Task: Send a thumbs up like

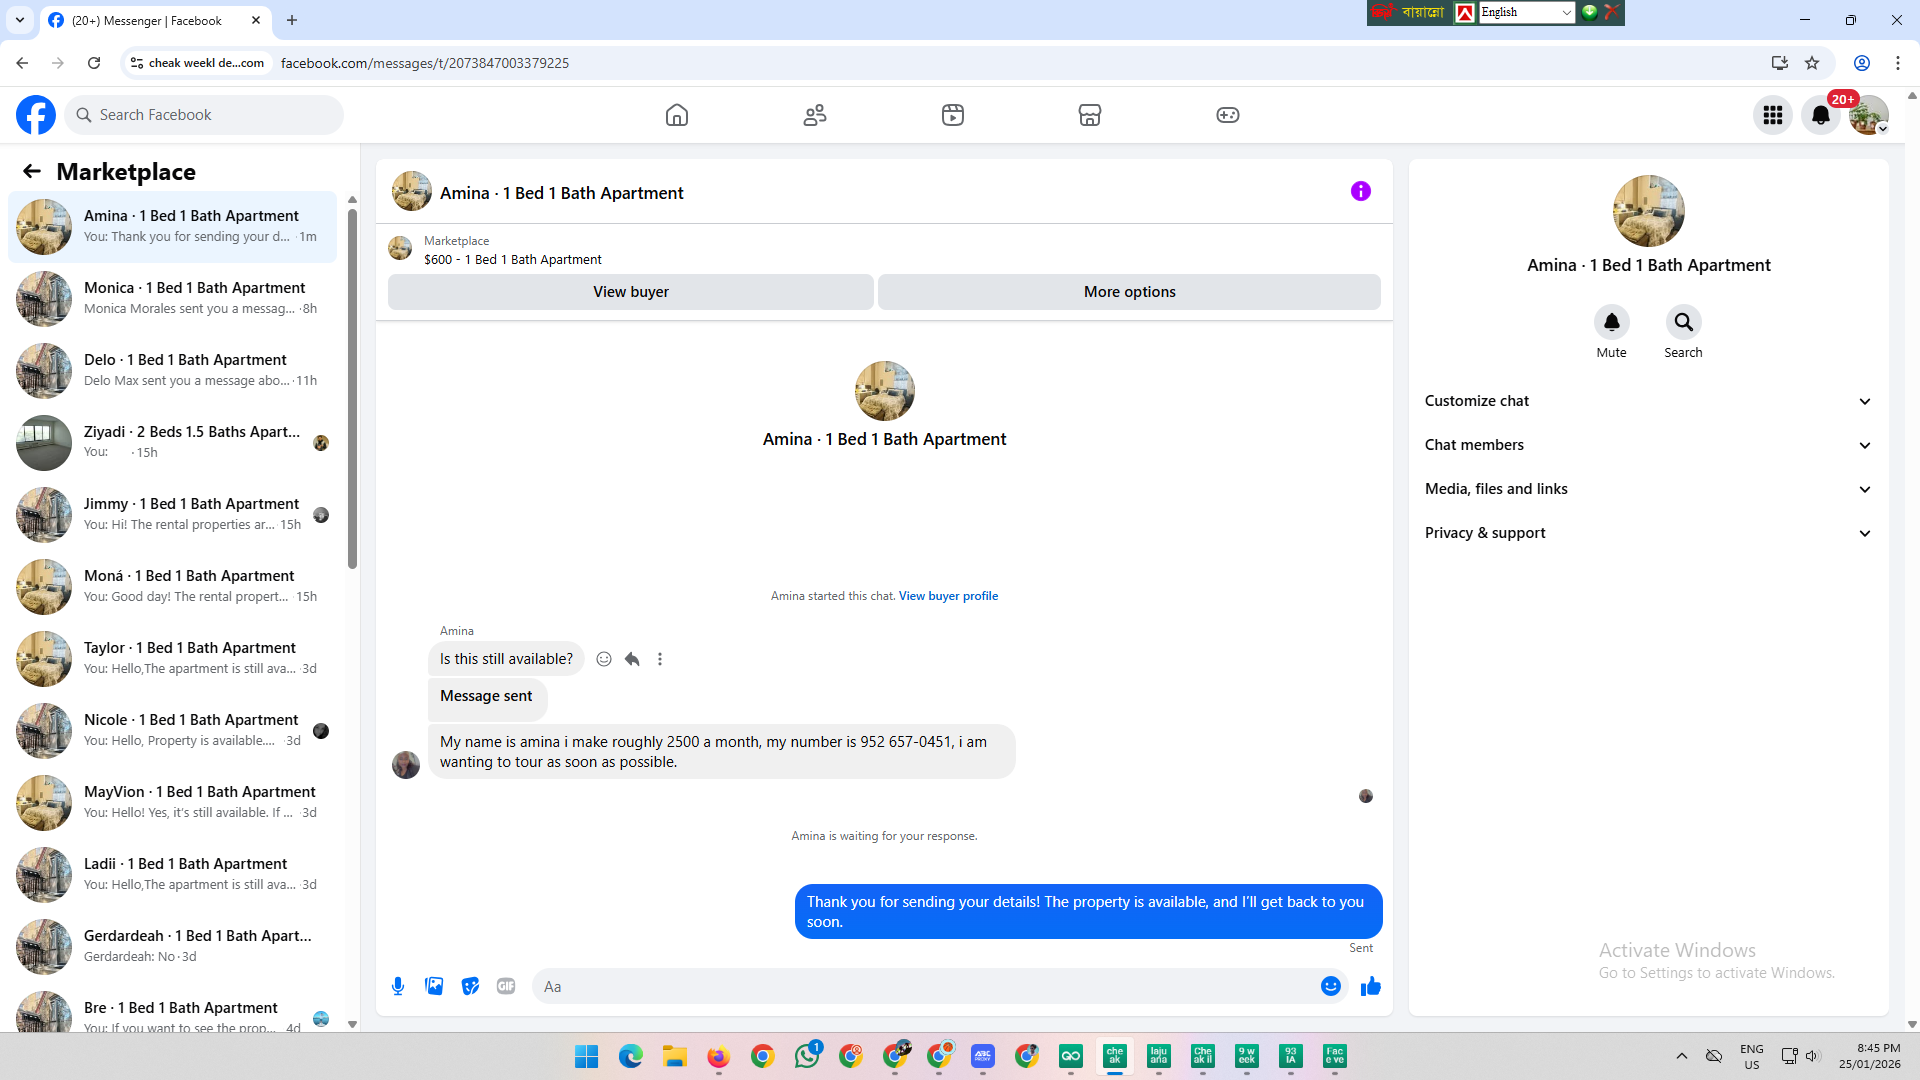Action: 1371,986
